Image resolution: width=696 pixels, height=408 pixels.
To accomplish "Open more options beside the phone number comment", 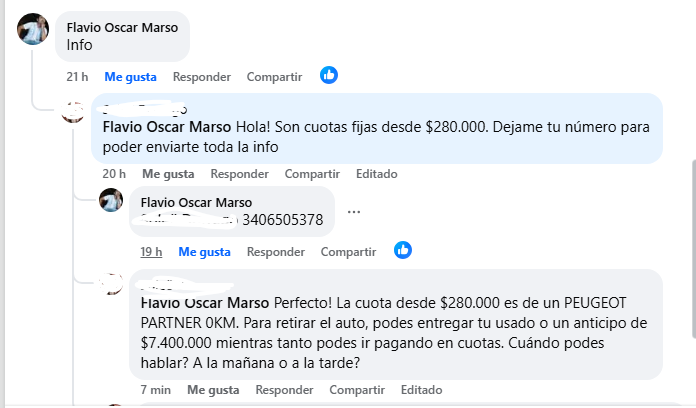I will pyautogui.click(x=355, y=212).
